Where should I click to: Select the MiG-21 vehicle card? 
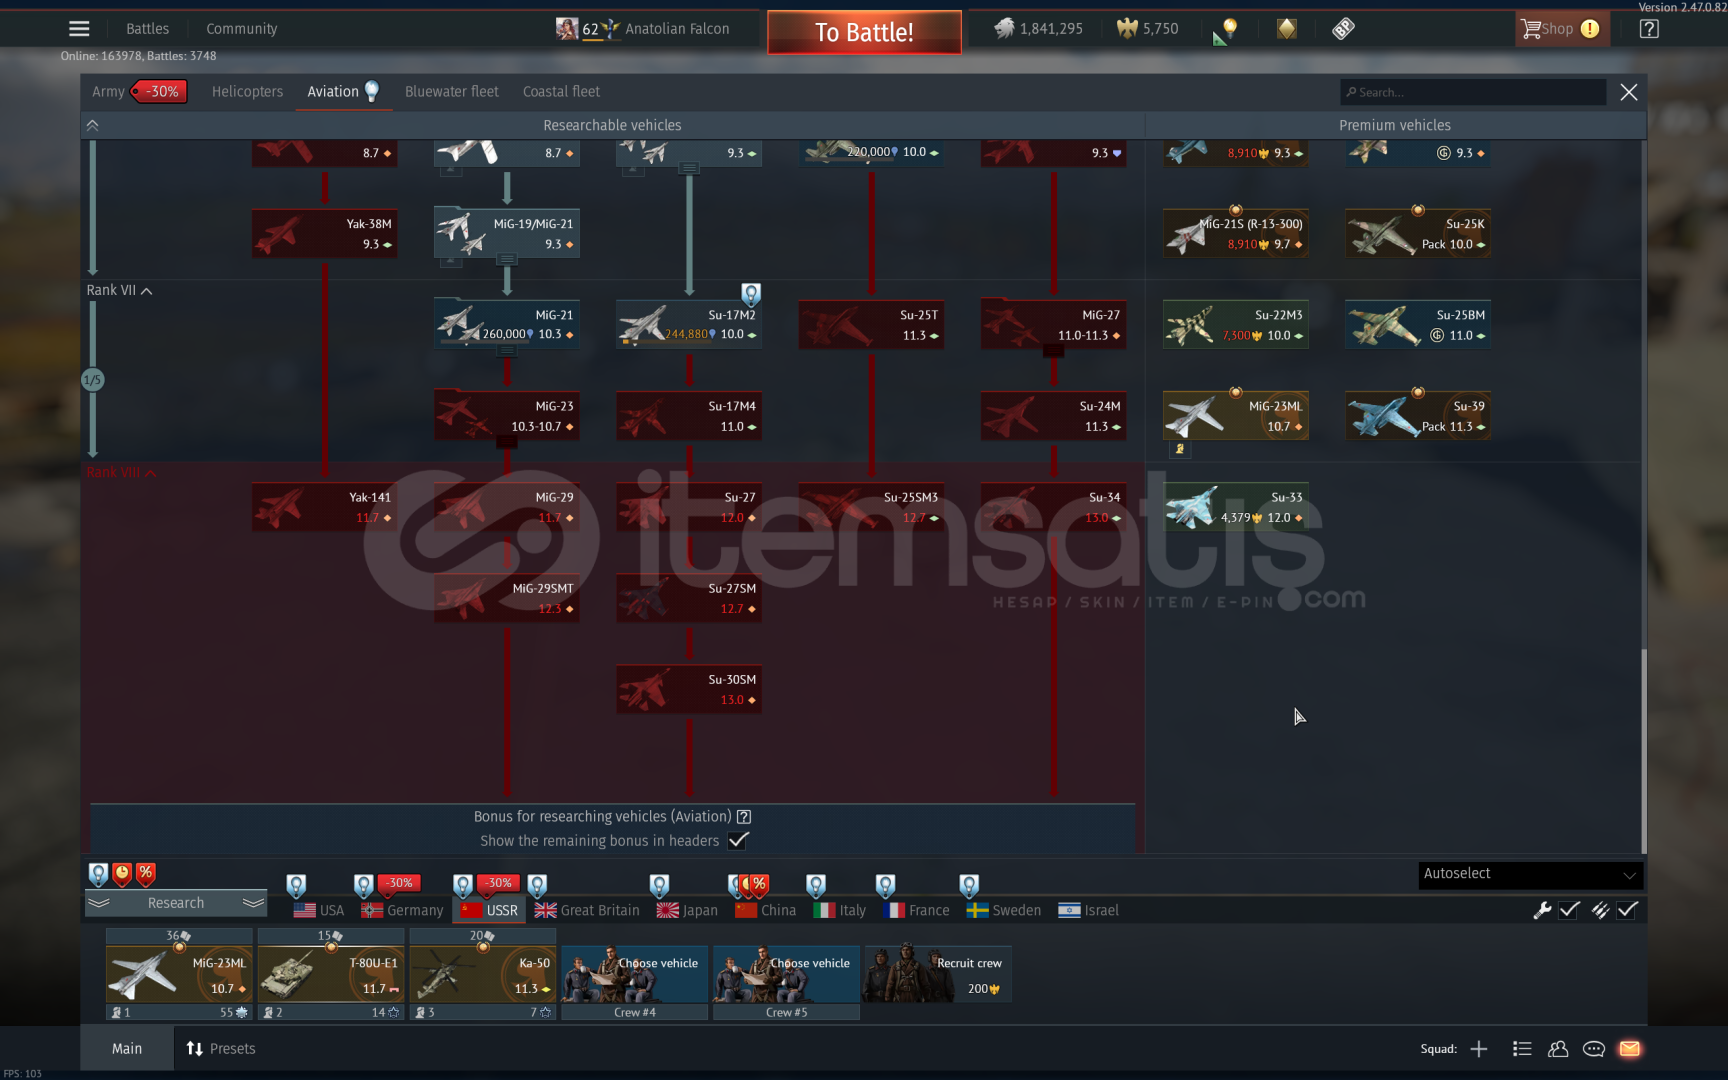pos(507,325)
